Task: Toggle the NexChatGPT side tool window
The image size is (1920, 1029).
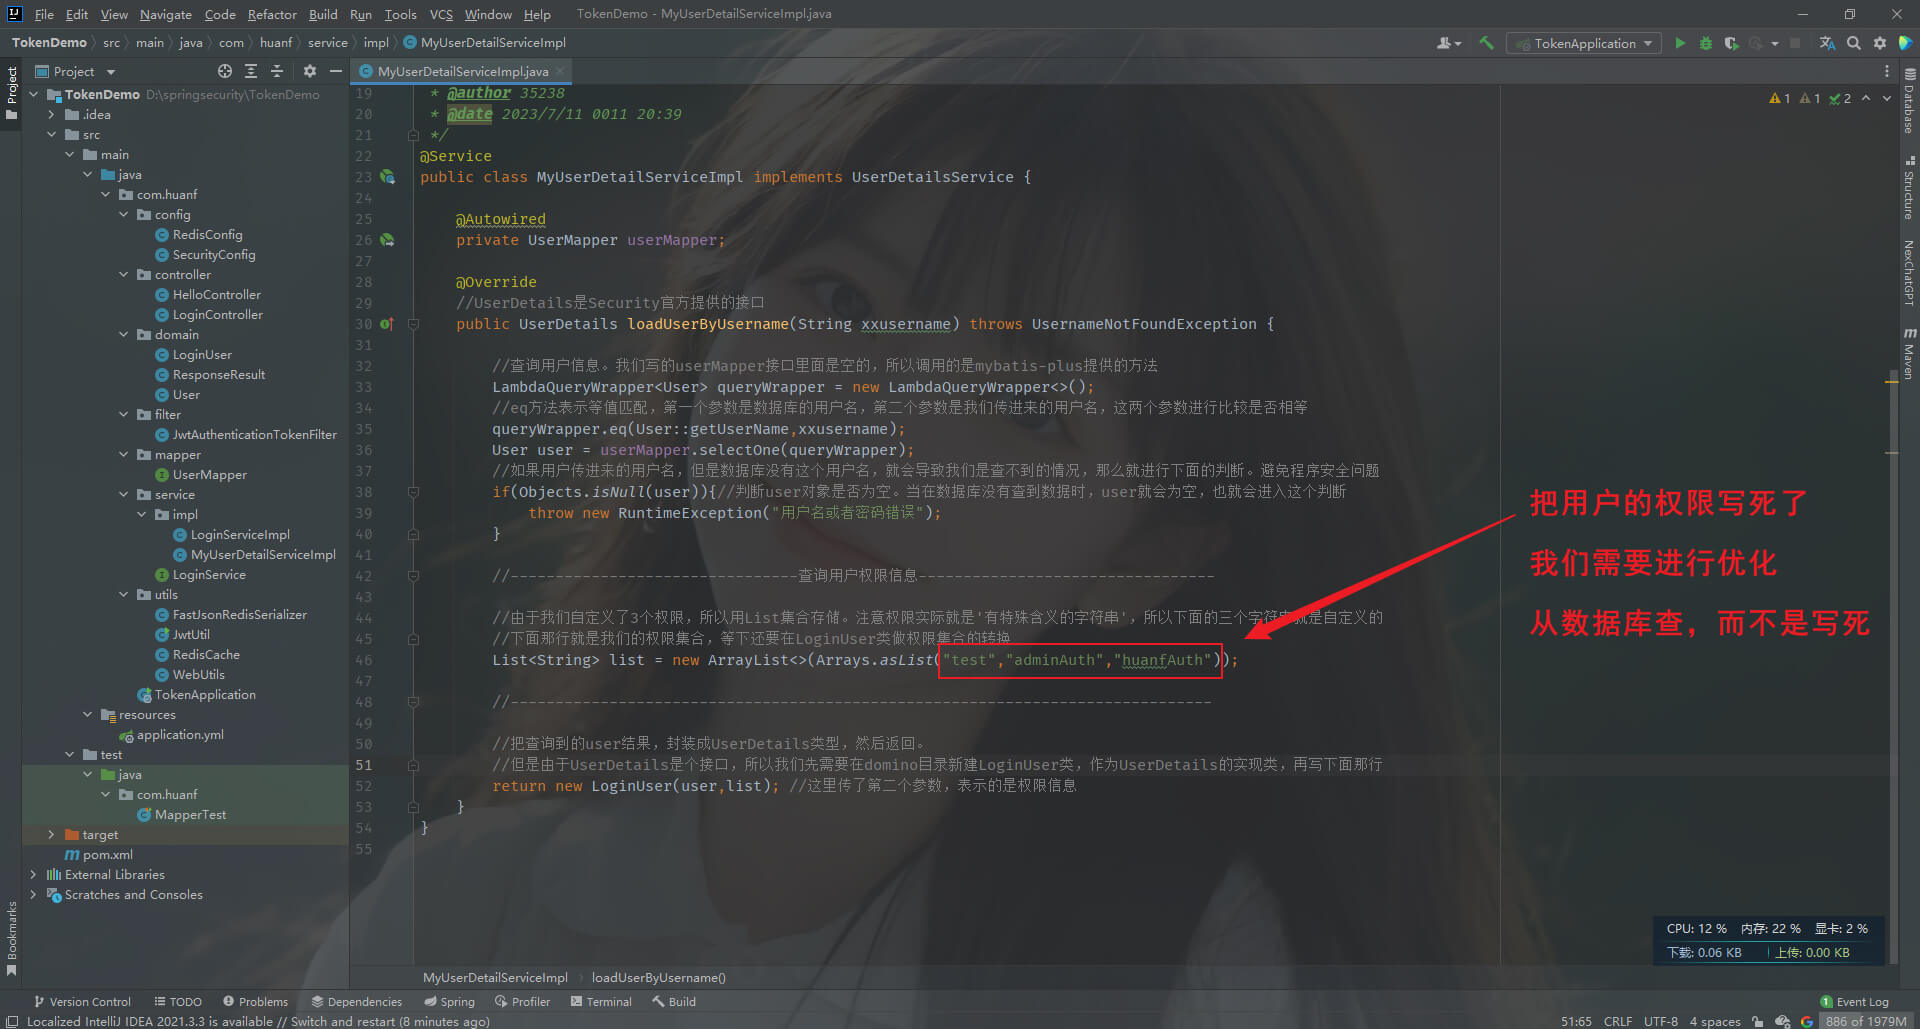Action: tap(1909, 272)
